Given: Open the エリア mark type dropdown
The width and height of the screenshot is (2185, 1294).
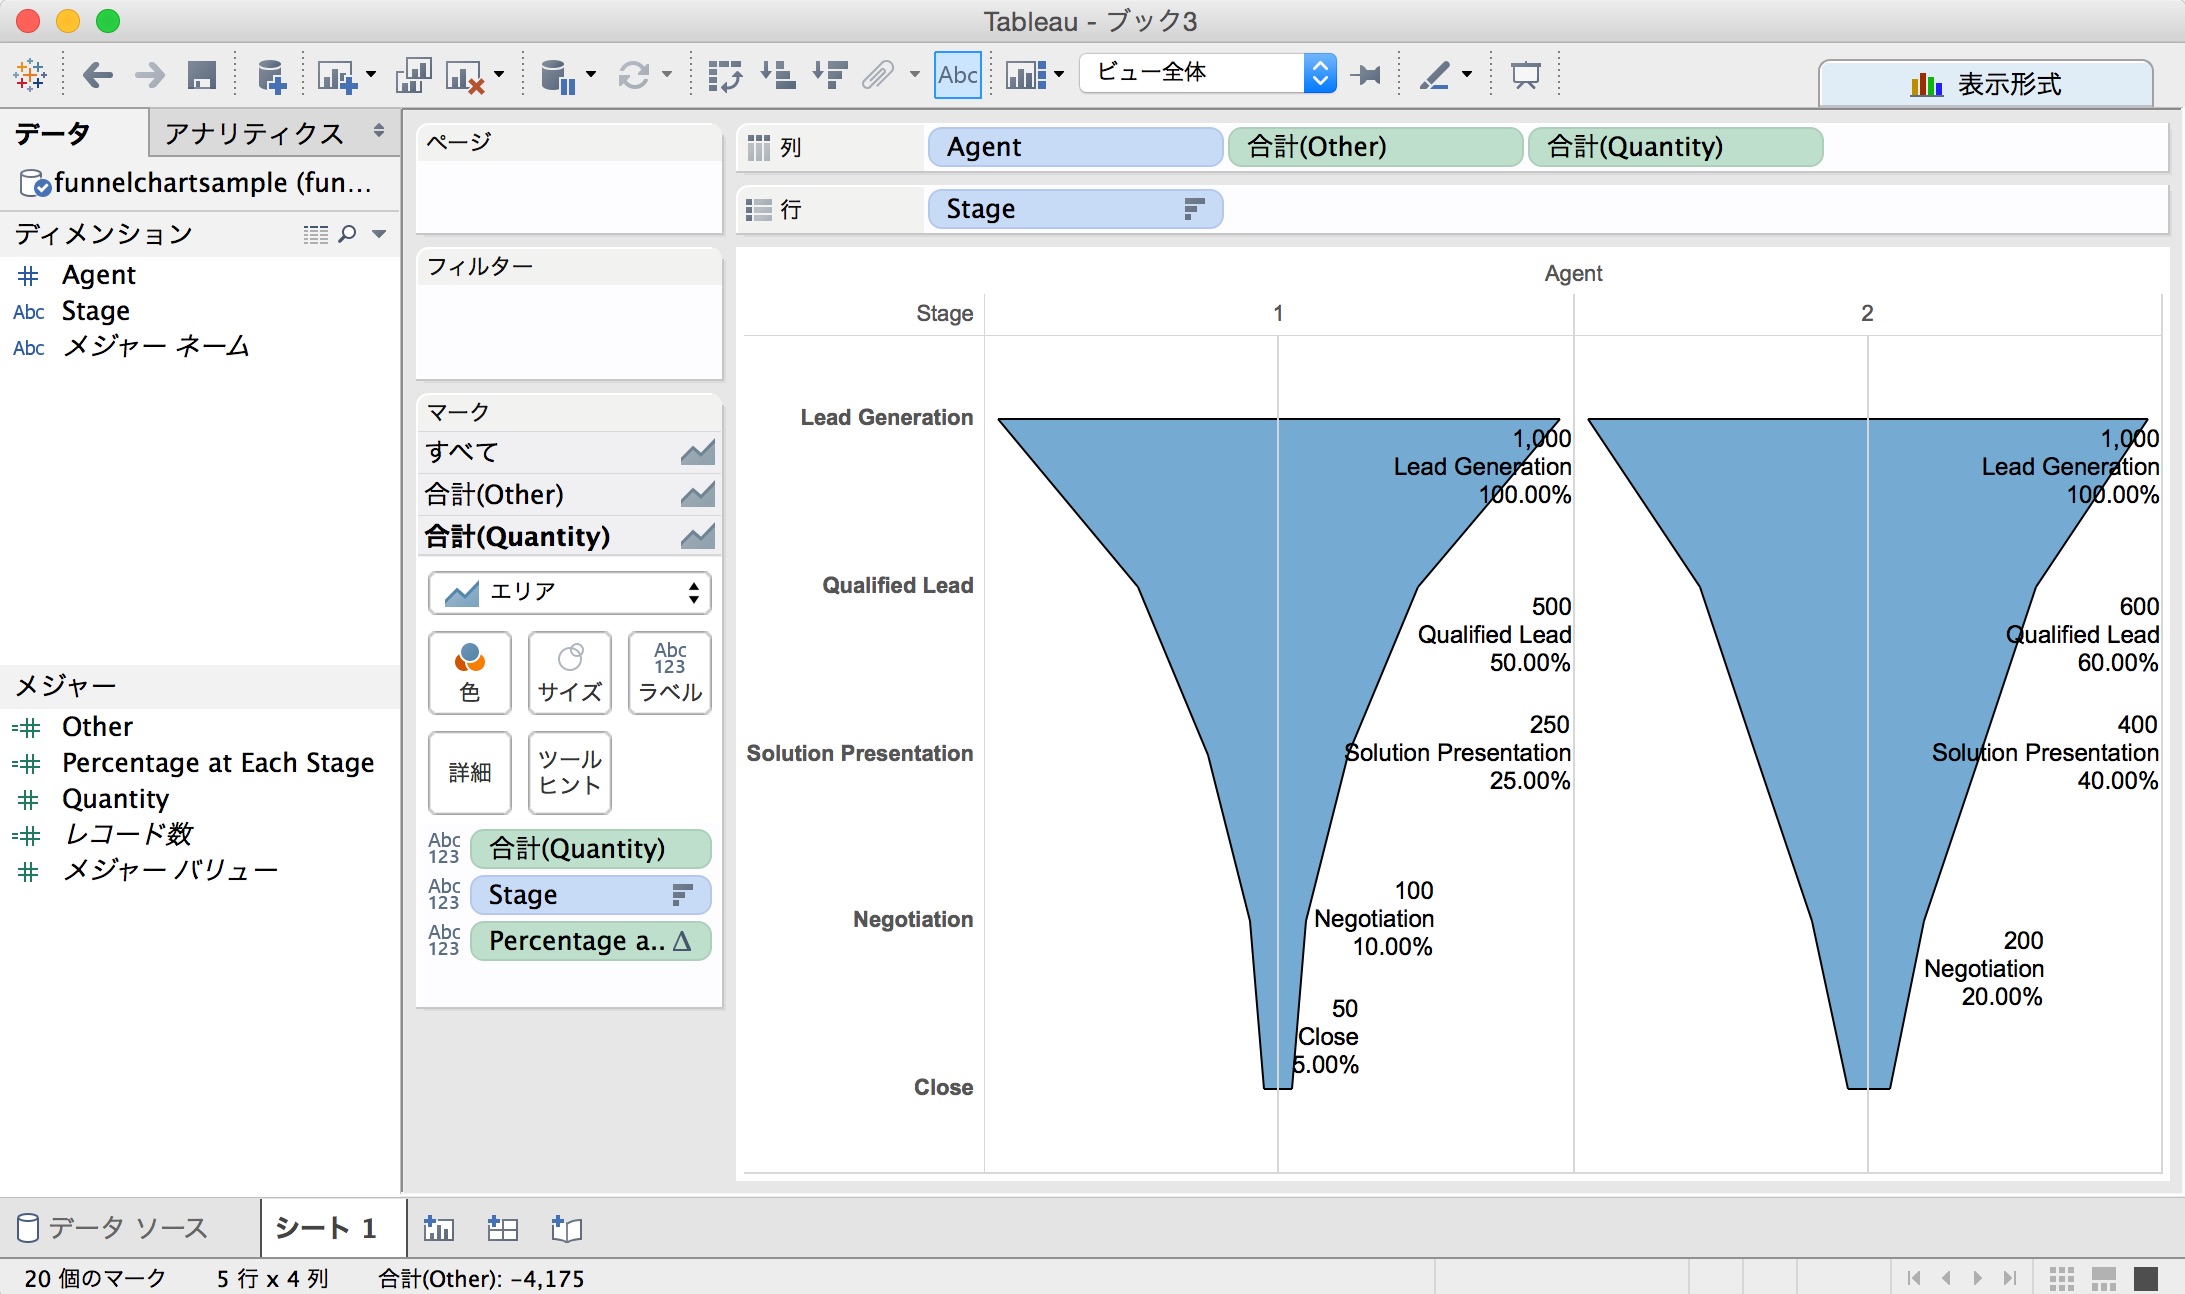Looking at the screenshot, I should tap(697, 592).
